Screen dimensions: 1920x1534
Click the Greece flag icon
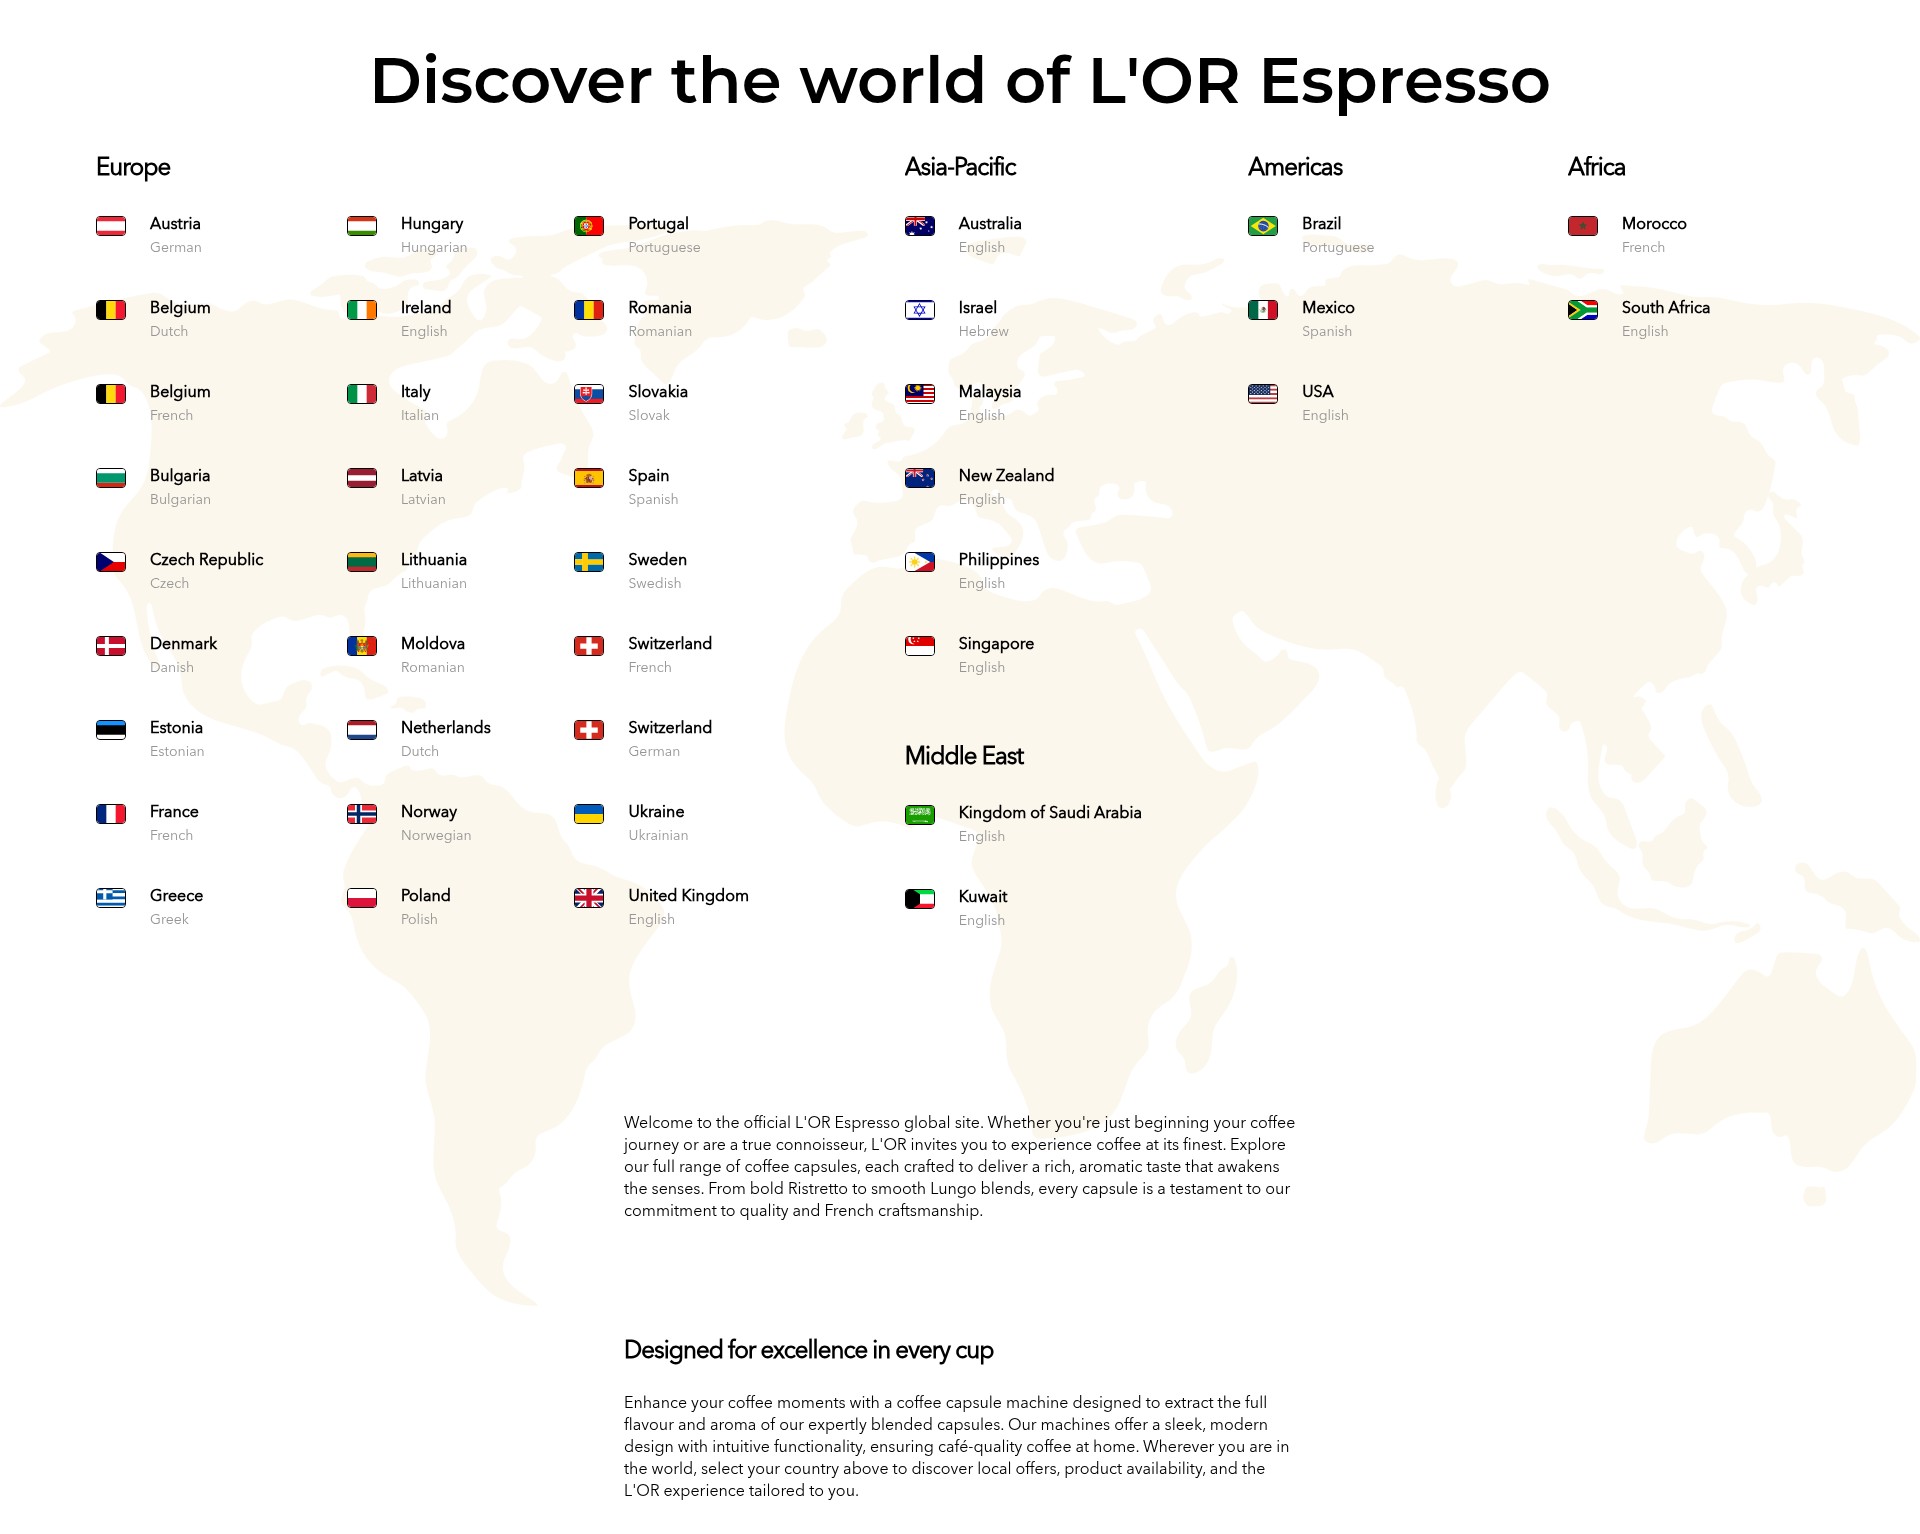click(111, 898)
